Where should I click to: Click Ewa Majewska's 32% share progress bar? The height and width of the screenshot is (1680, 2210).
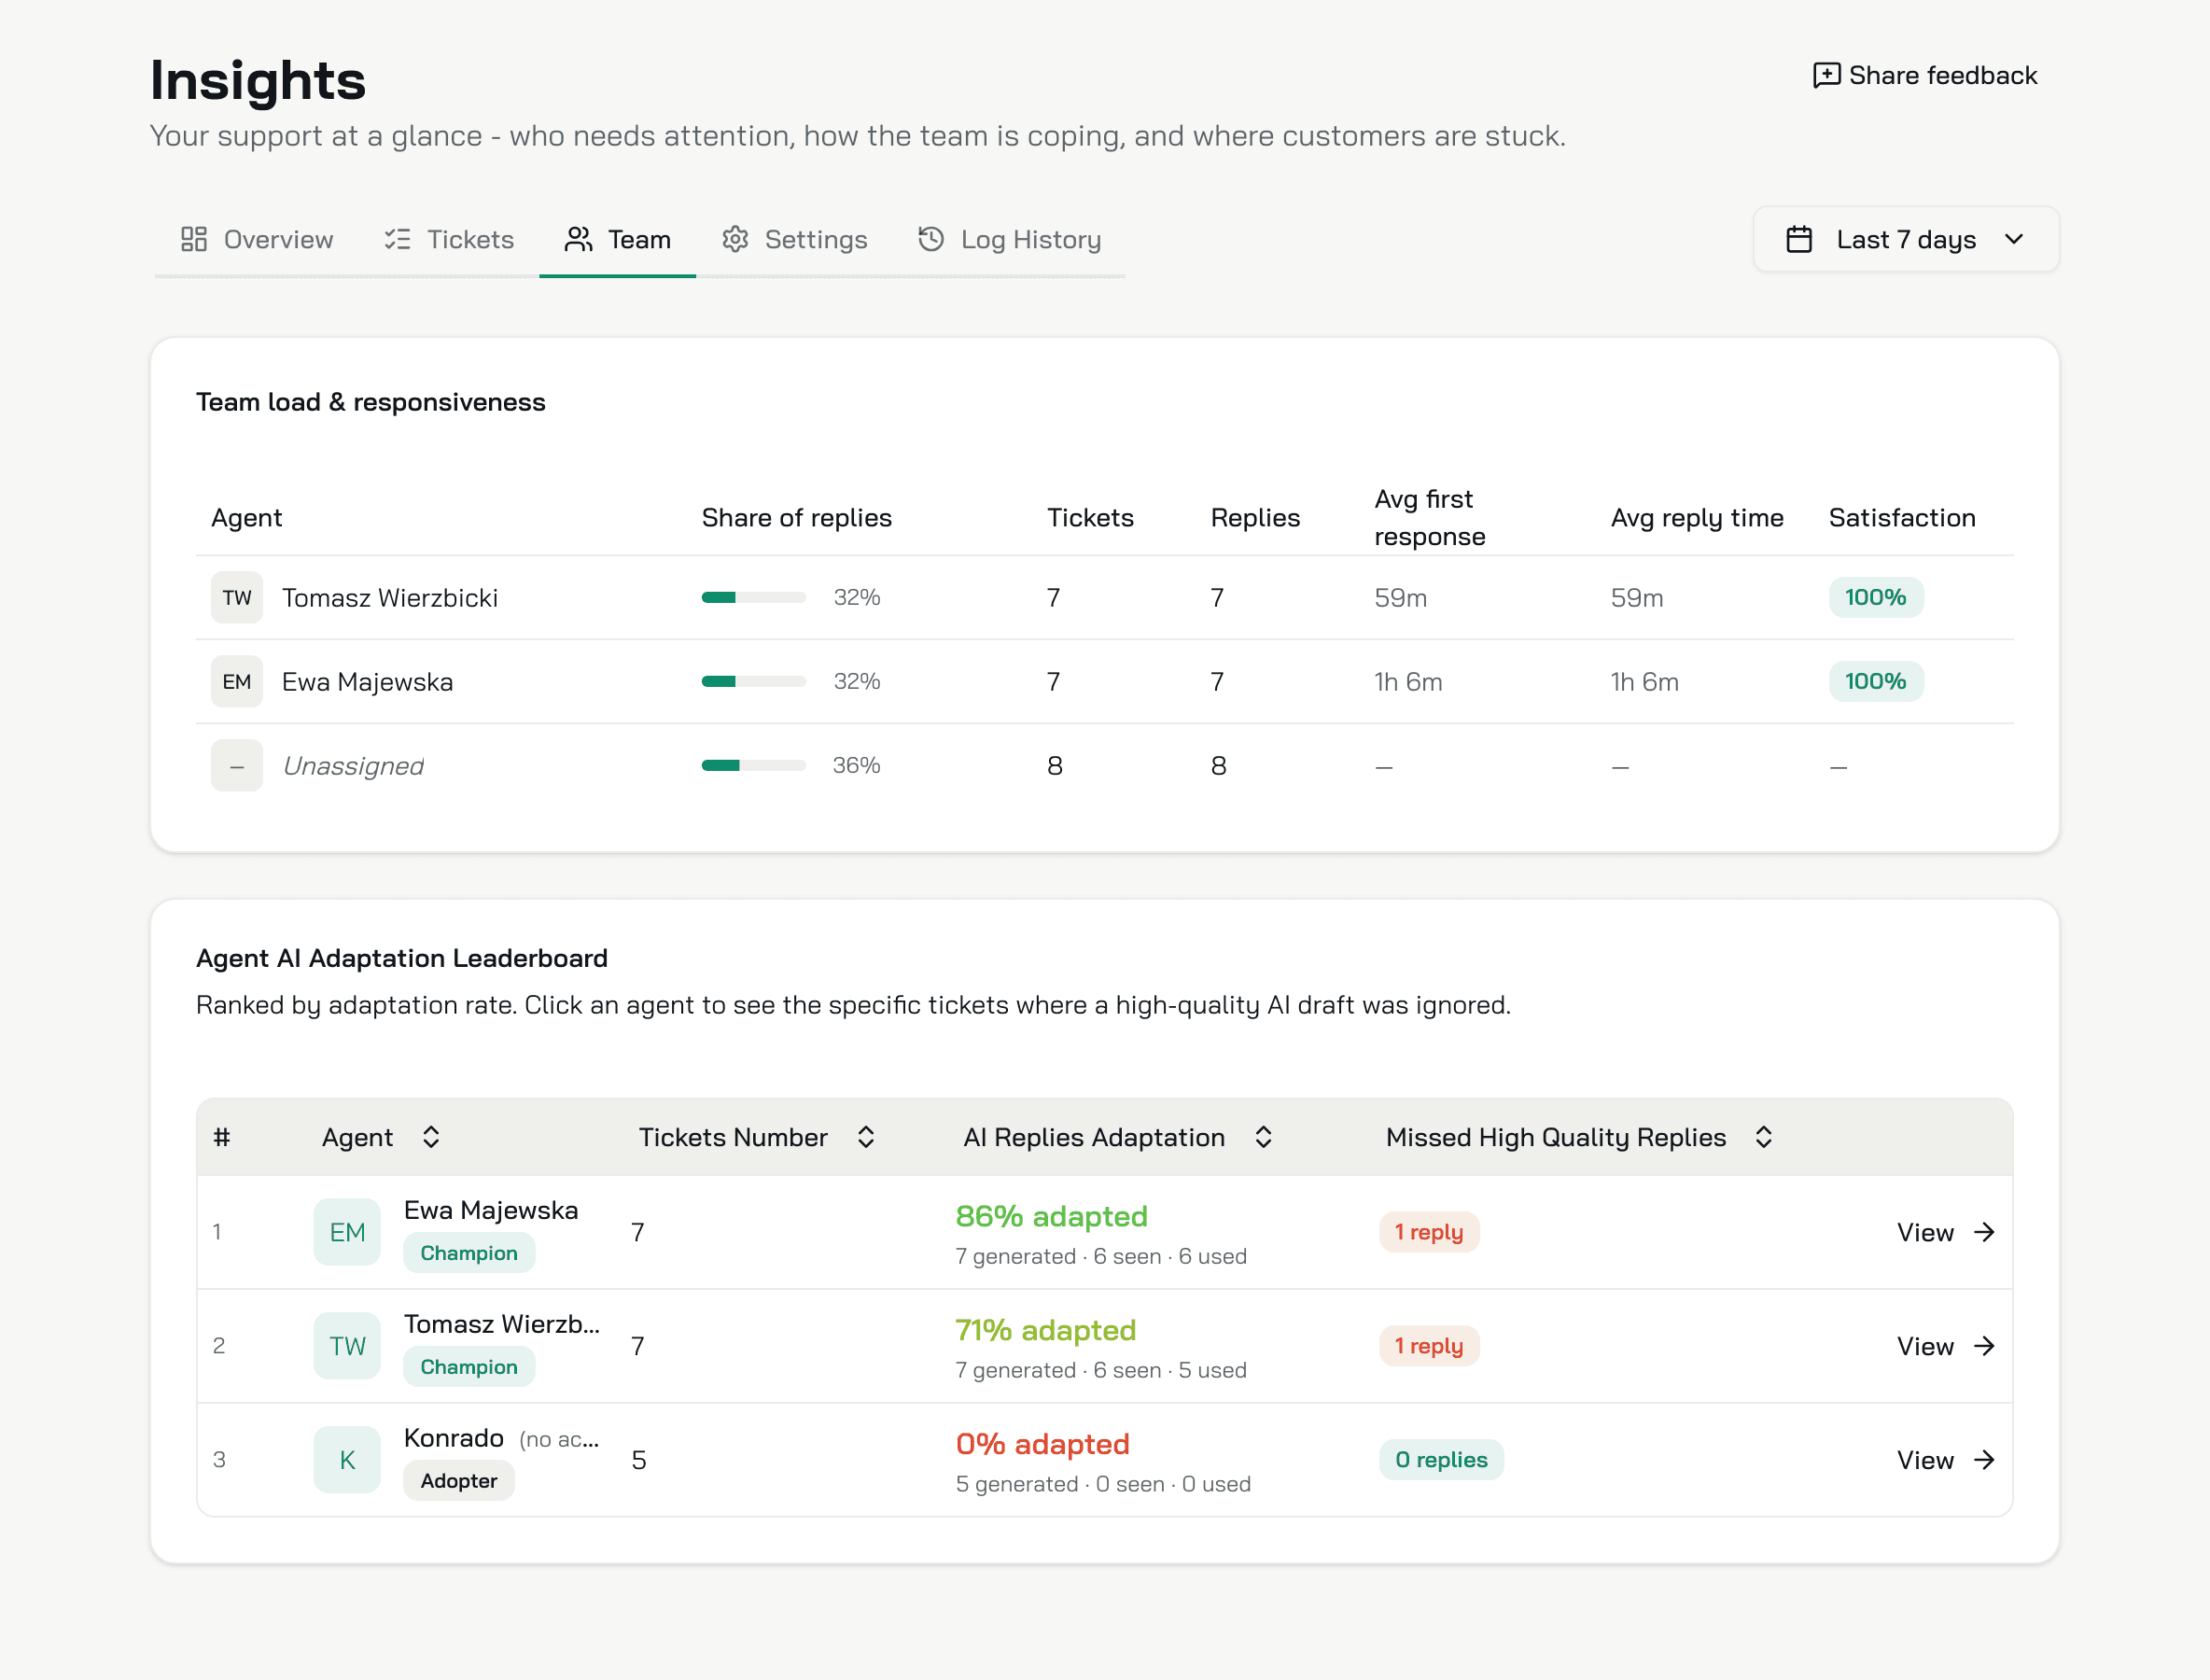click(x=753, y=681)
